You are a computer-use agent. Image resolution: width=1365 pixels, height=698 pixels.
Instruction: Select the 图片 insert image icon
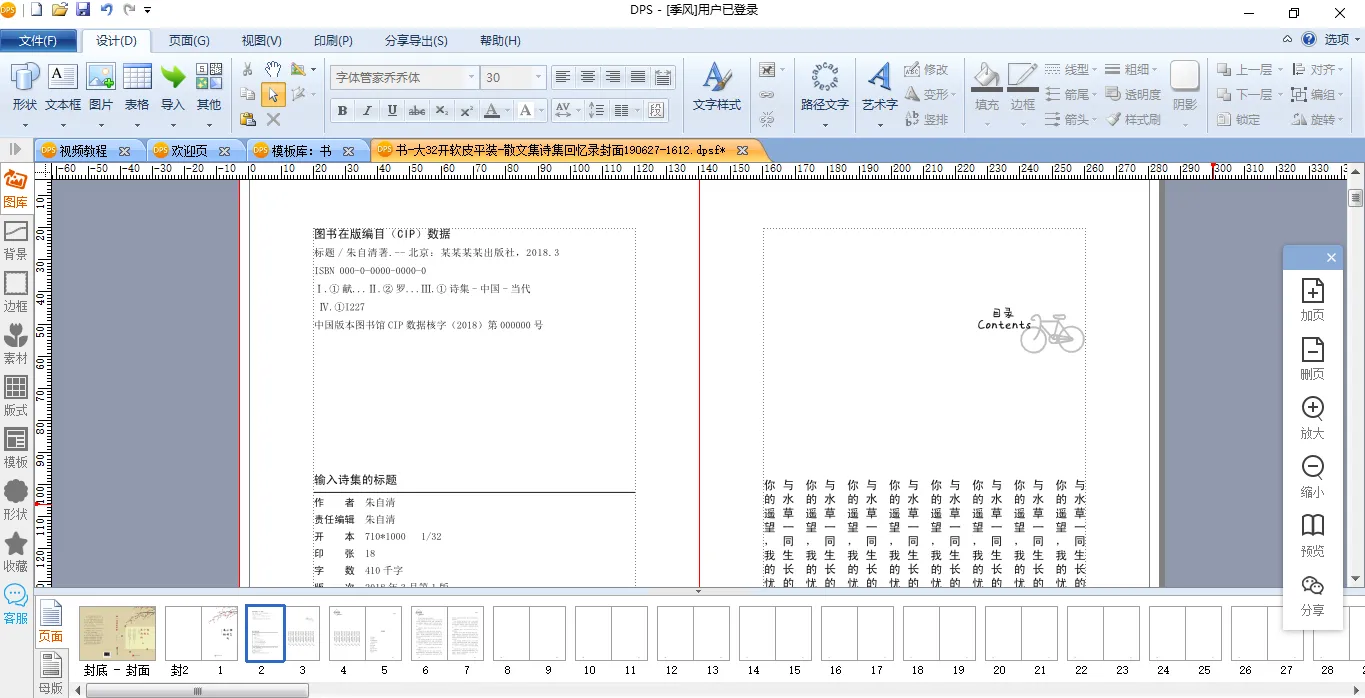[101, 86]
